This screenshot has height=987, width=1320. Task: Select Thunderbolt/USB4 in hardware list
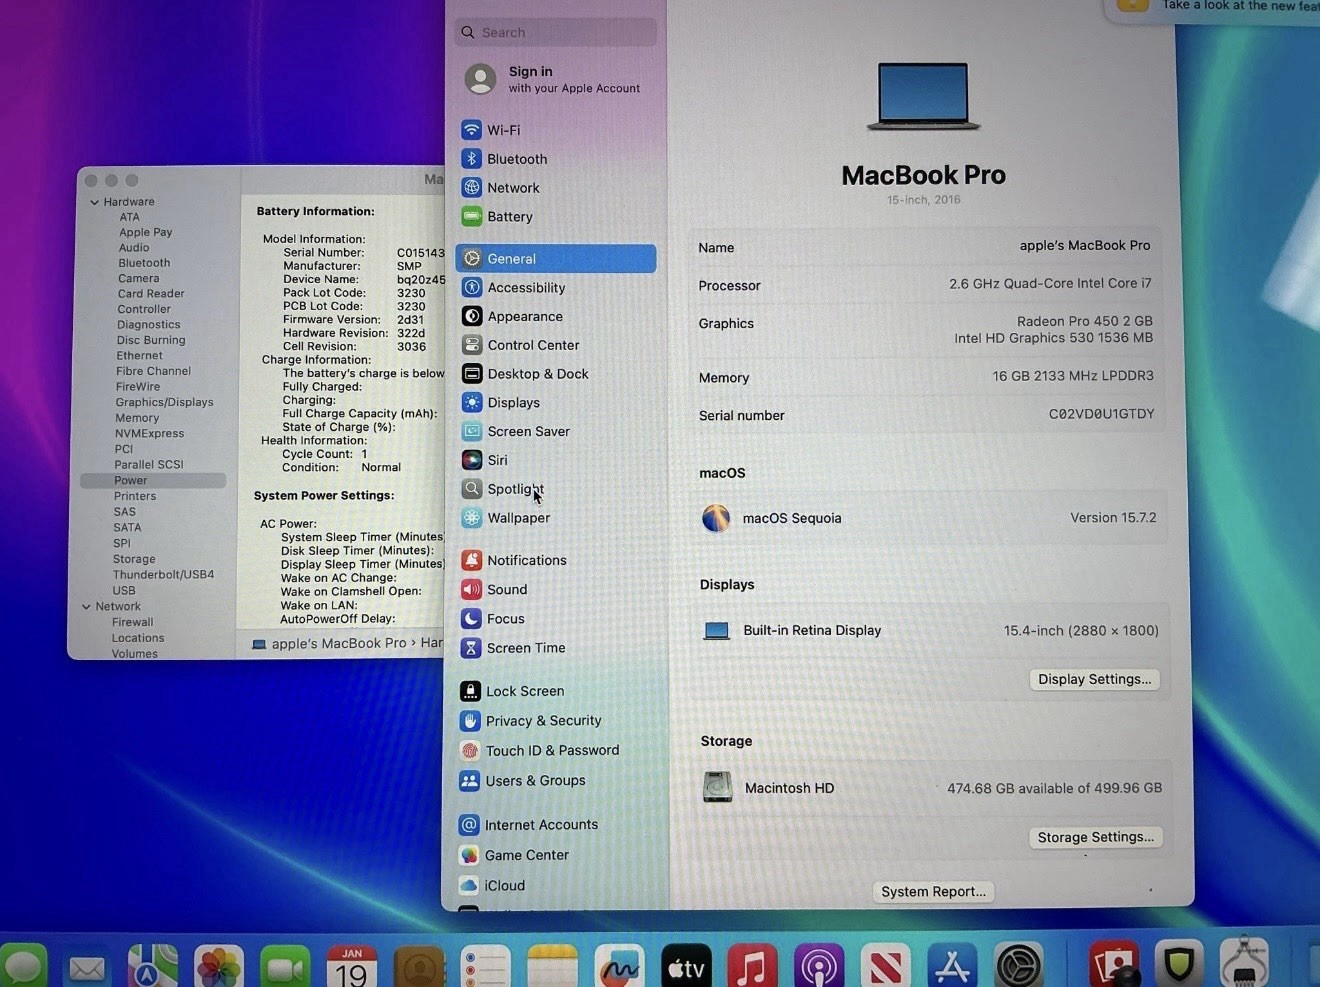coord(163,575)
